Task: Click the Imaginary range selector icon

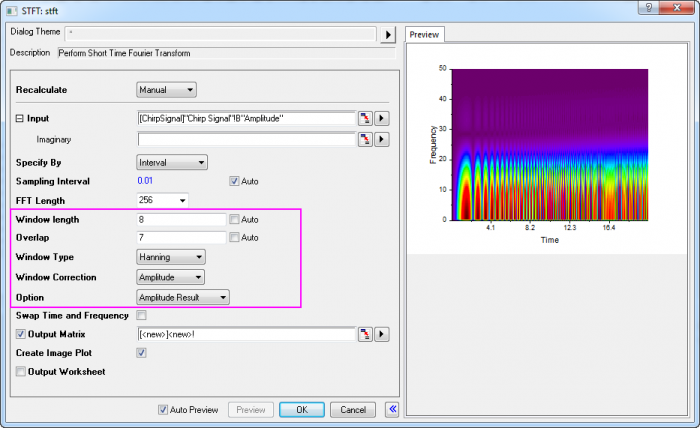Action: point(365,140)
